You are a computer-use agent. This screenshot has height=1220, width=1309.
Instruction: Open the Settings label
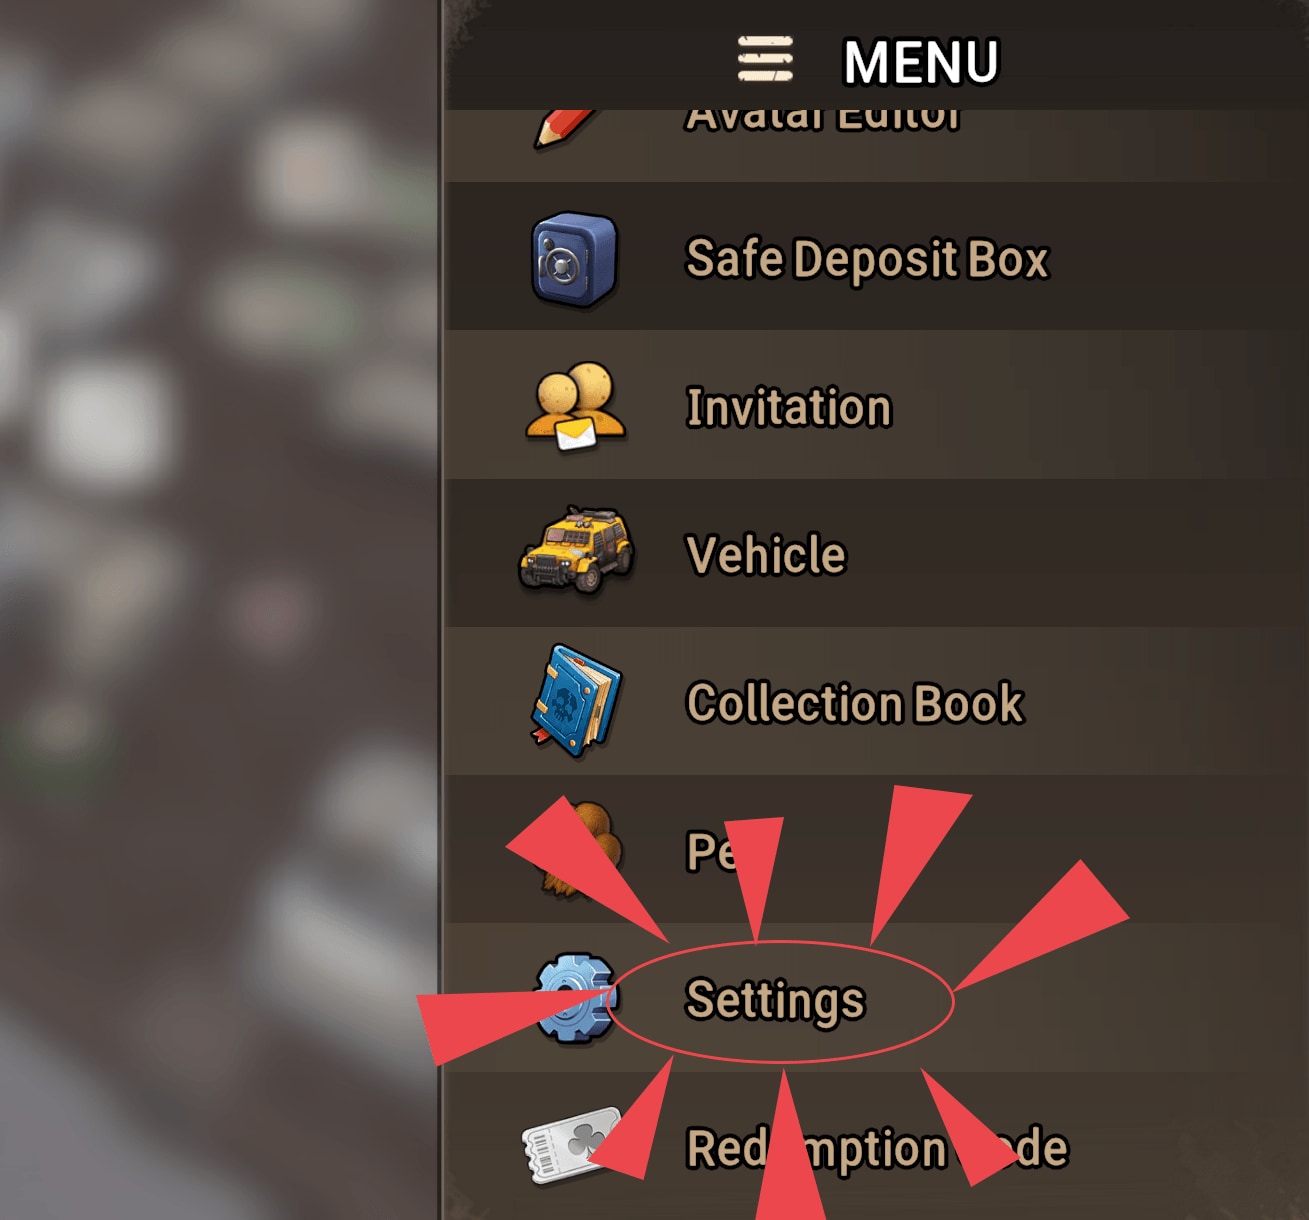775,1000
